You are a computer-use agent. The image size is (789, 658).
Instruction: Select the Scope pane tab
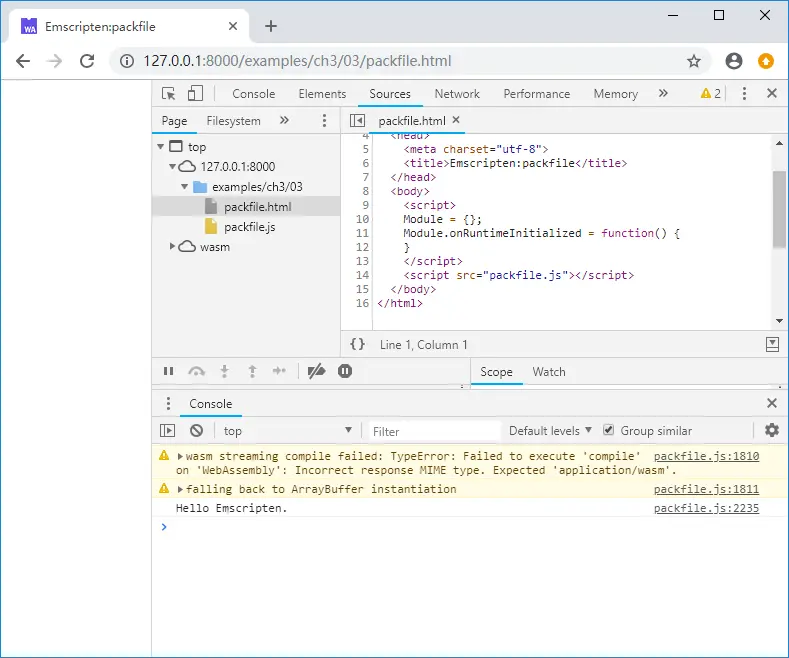pyautogui.click(x=496, y=372)
